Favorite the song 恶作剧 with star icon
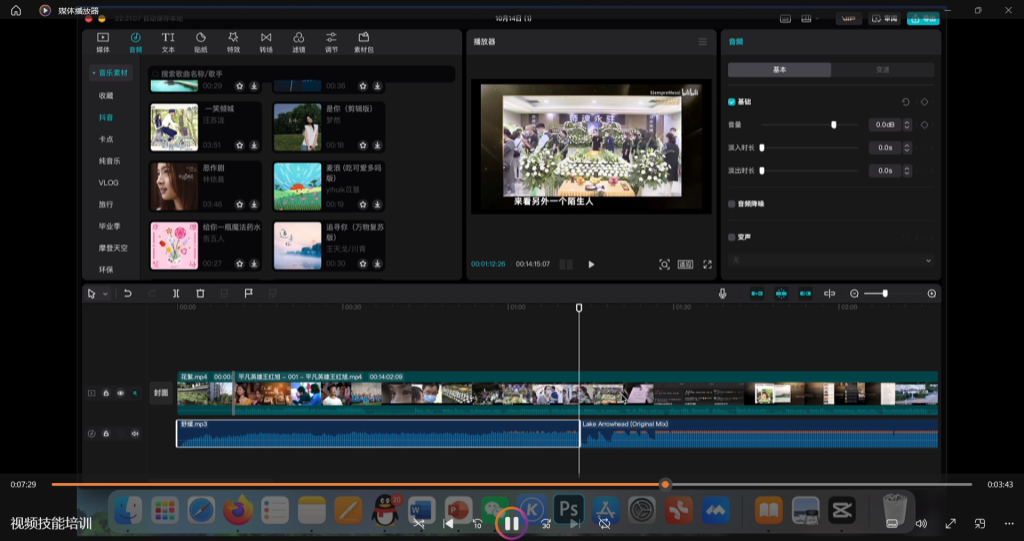1024x541 pixels. (x=240, y=204)
